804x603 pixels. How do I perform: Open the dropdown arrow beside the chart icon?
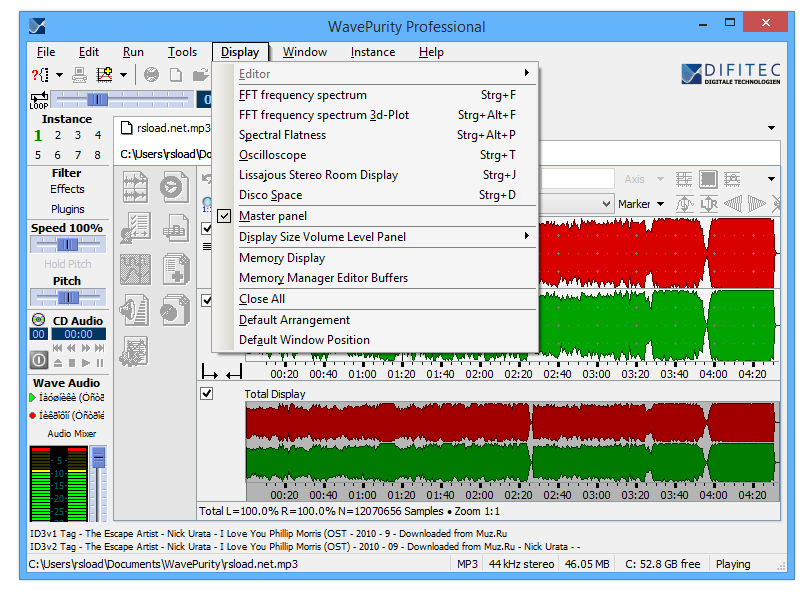tap(123, 75)
